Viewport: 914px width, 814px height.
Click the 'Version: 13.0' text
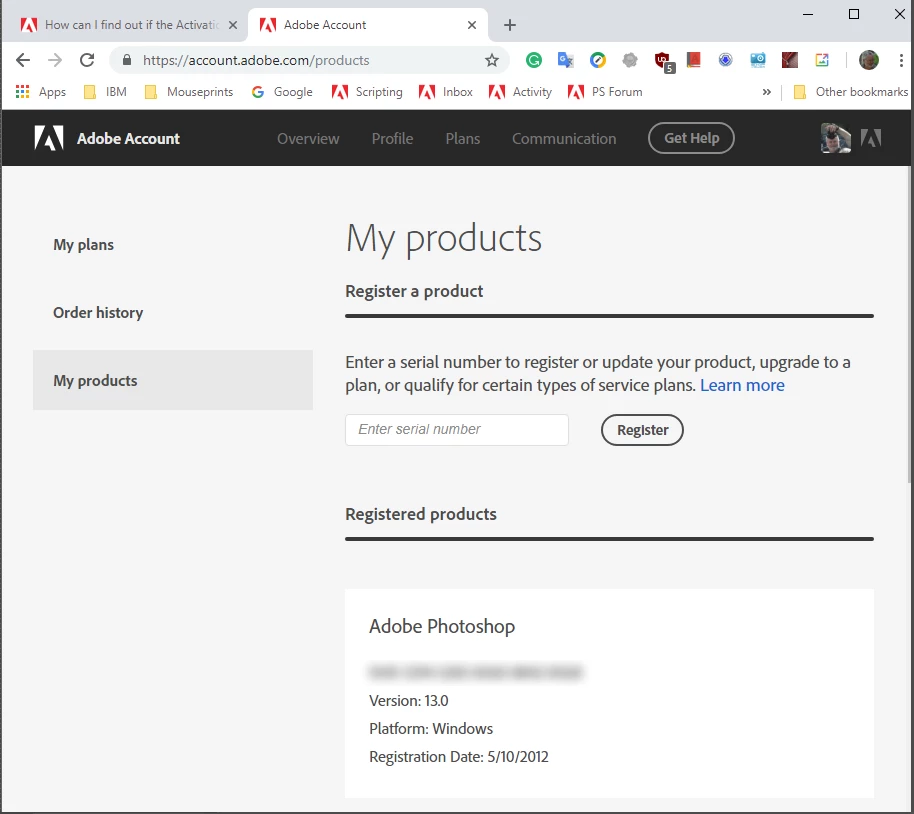click(409, 700)
